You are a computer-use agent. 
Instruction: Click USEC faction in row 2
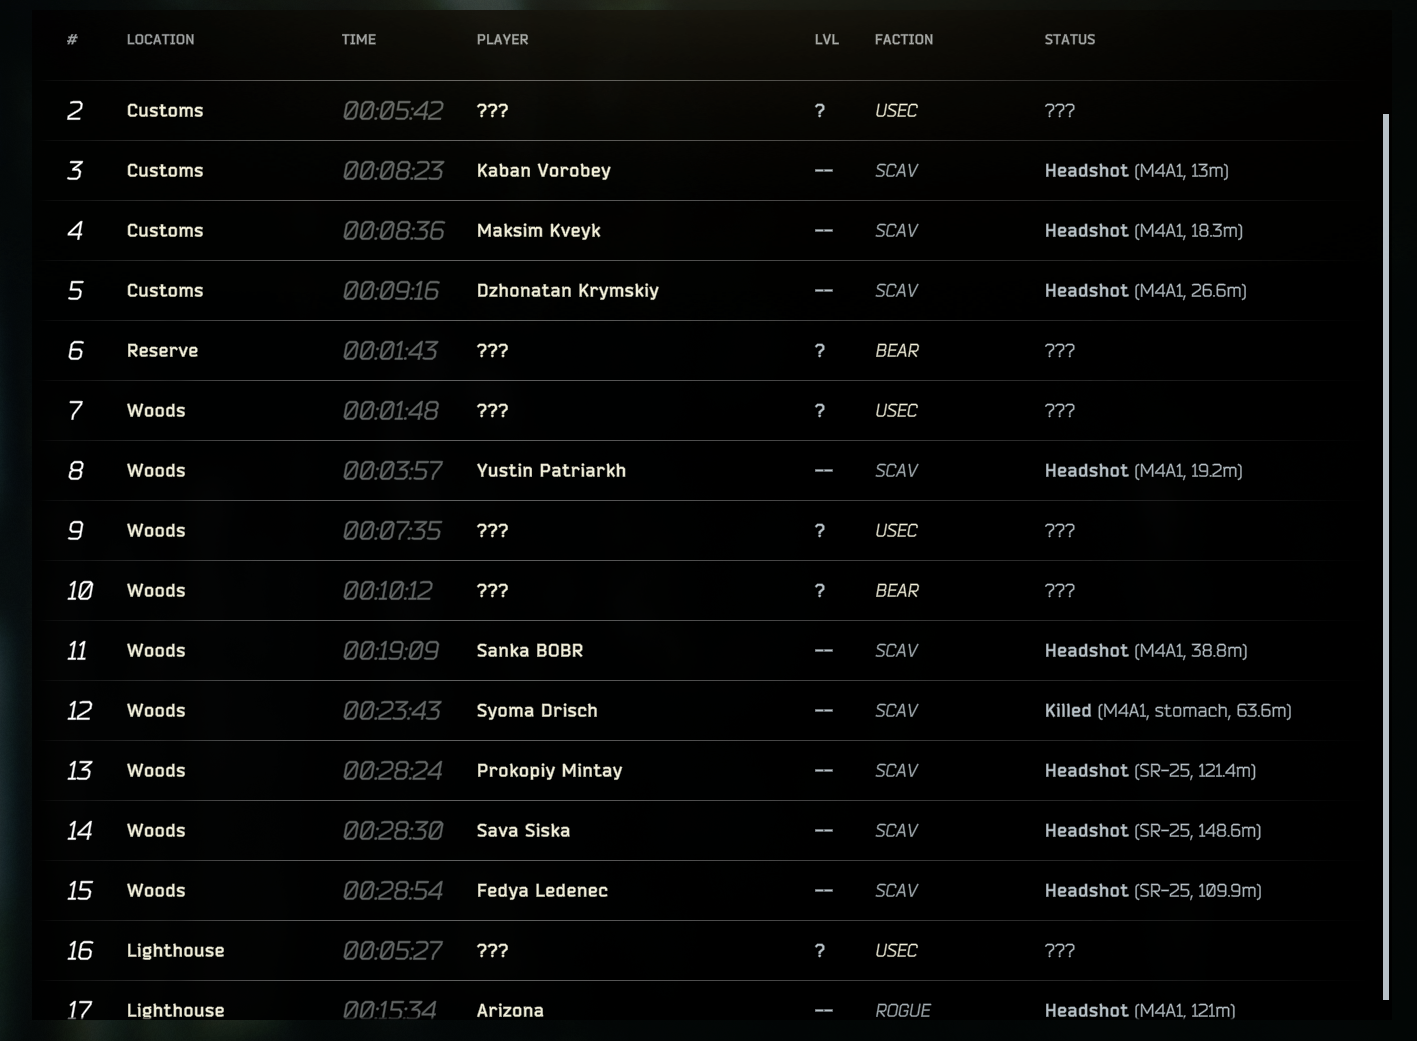tap(896, 111)
